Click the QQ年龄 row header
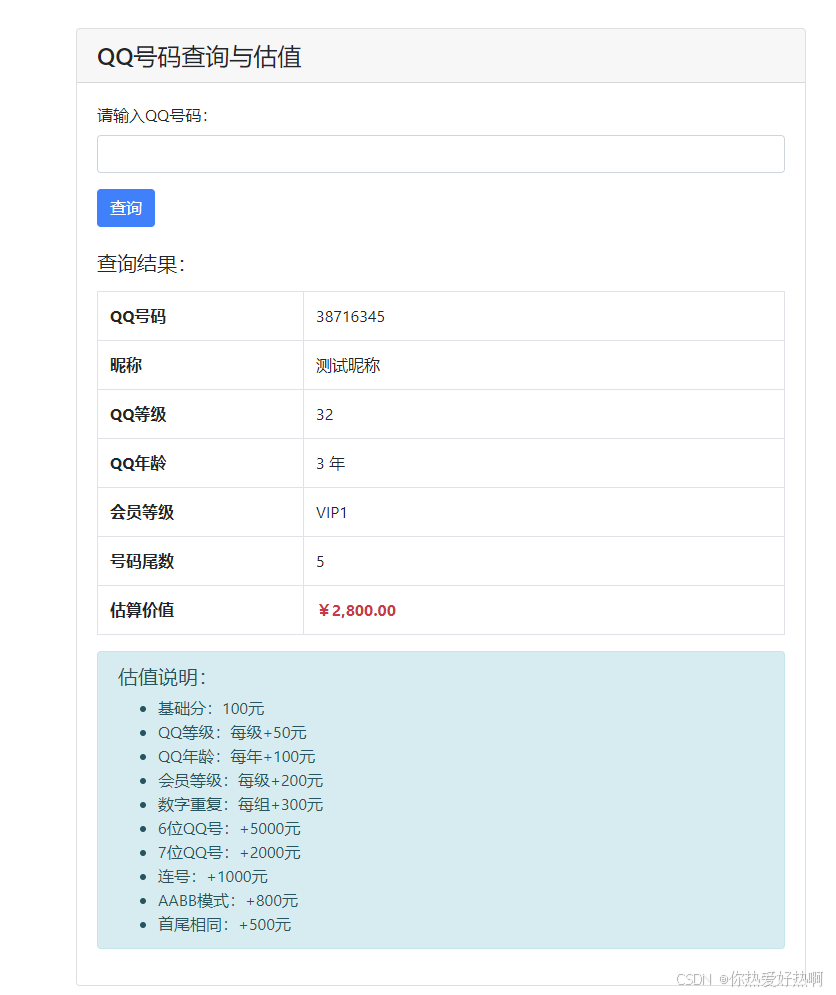Image resolution: width=836 pixels, height=995 pixels. tap(138, 463)
